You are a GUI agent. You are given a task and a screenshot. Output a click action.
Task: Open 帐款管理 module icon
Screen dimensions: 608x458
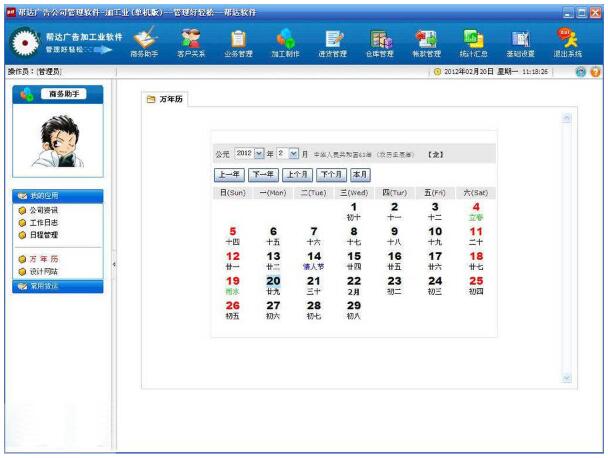(x=427, y=43)
